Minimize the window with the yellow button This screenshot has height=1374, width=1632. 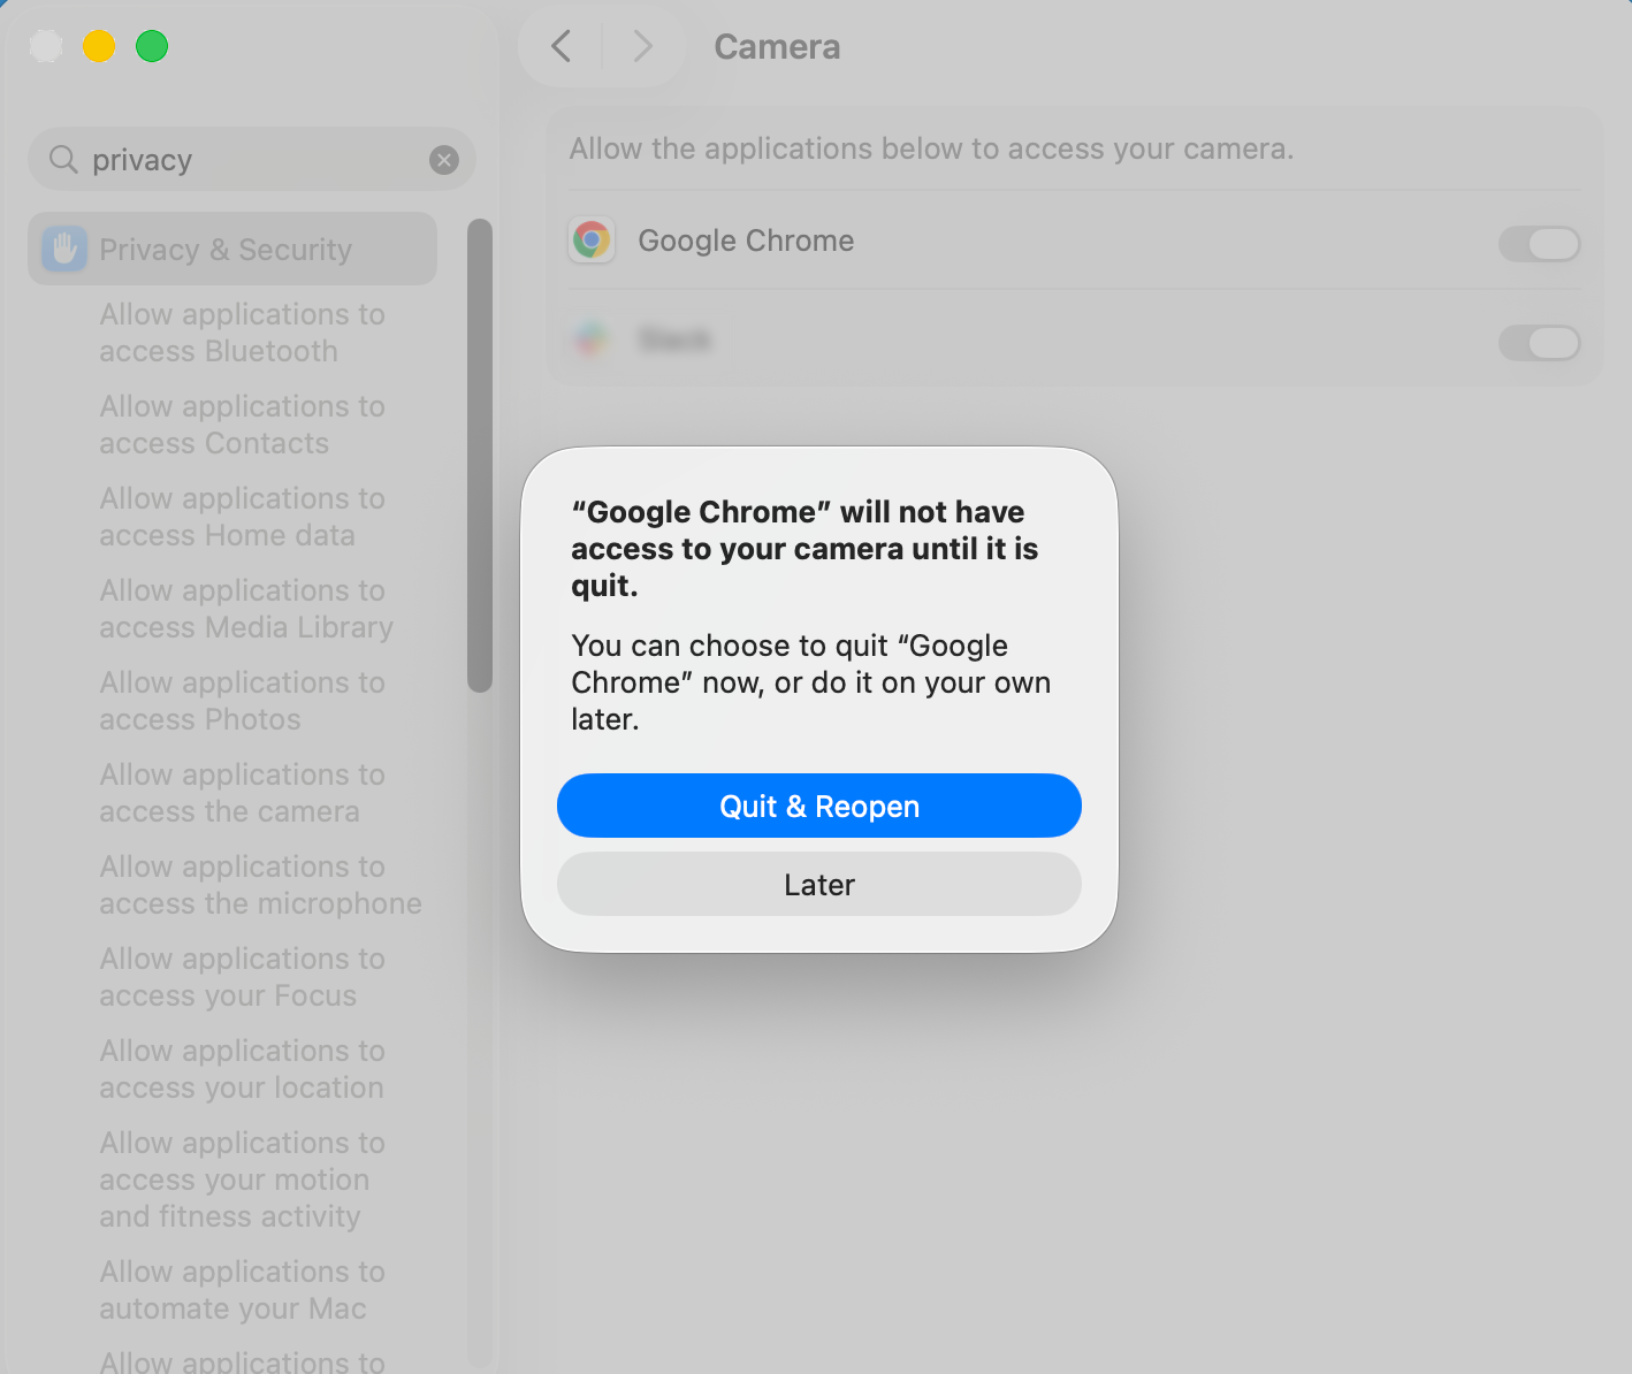pyautogui.click(x=99, y=46)
